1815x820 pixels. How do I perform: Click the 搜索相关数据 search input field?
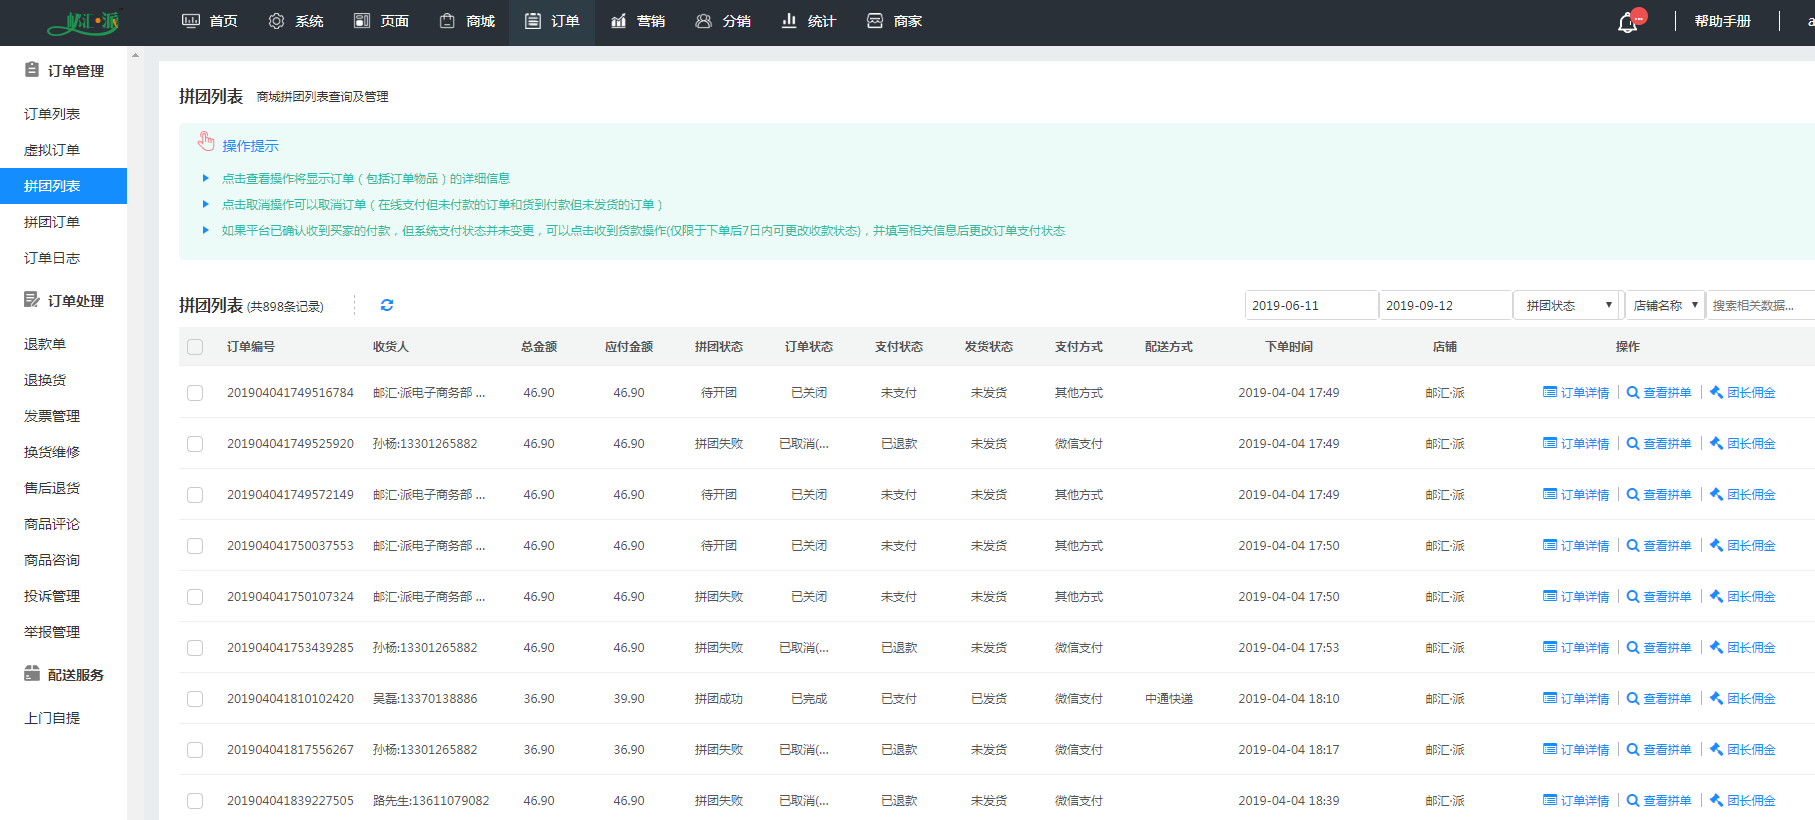[x=1760, y=305]
